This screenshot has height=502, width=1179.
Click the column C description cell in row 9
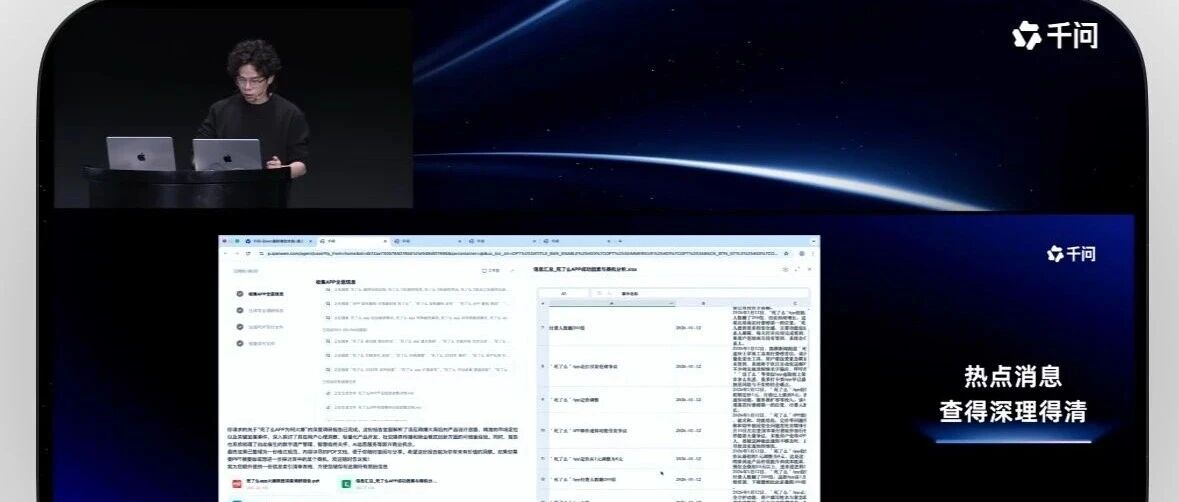click(x=771, y=400)
